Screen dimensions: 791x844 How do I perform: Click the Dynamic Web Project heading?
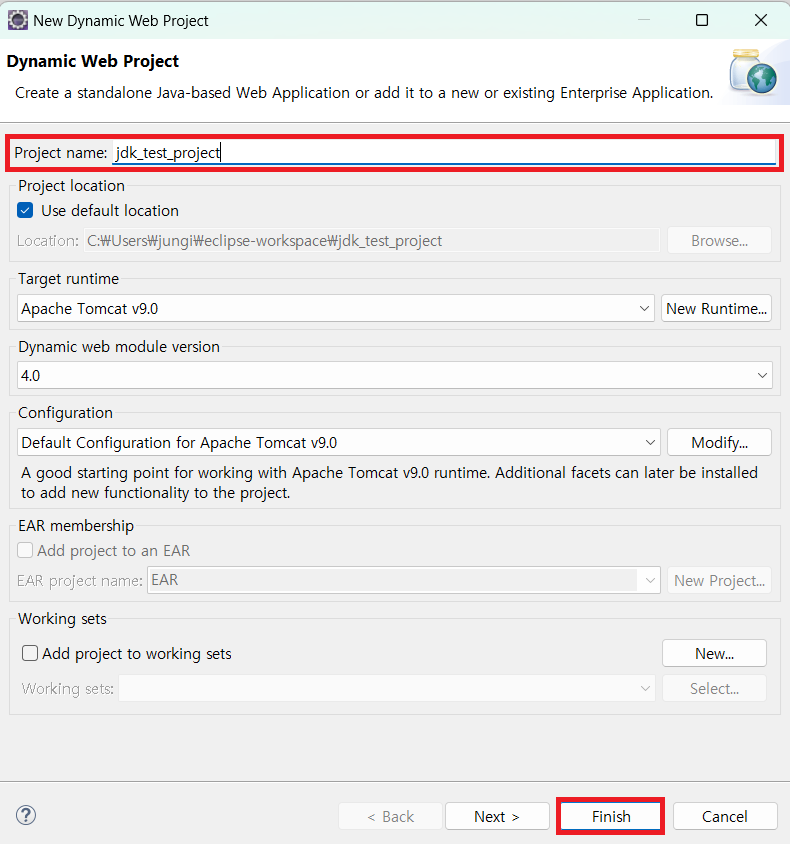click(93, 61)
